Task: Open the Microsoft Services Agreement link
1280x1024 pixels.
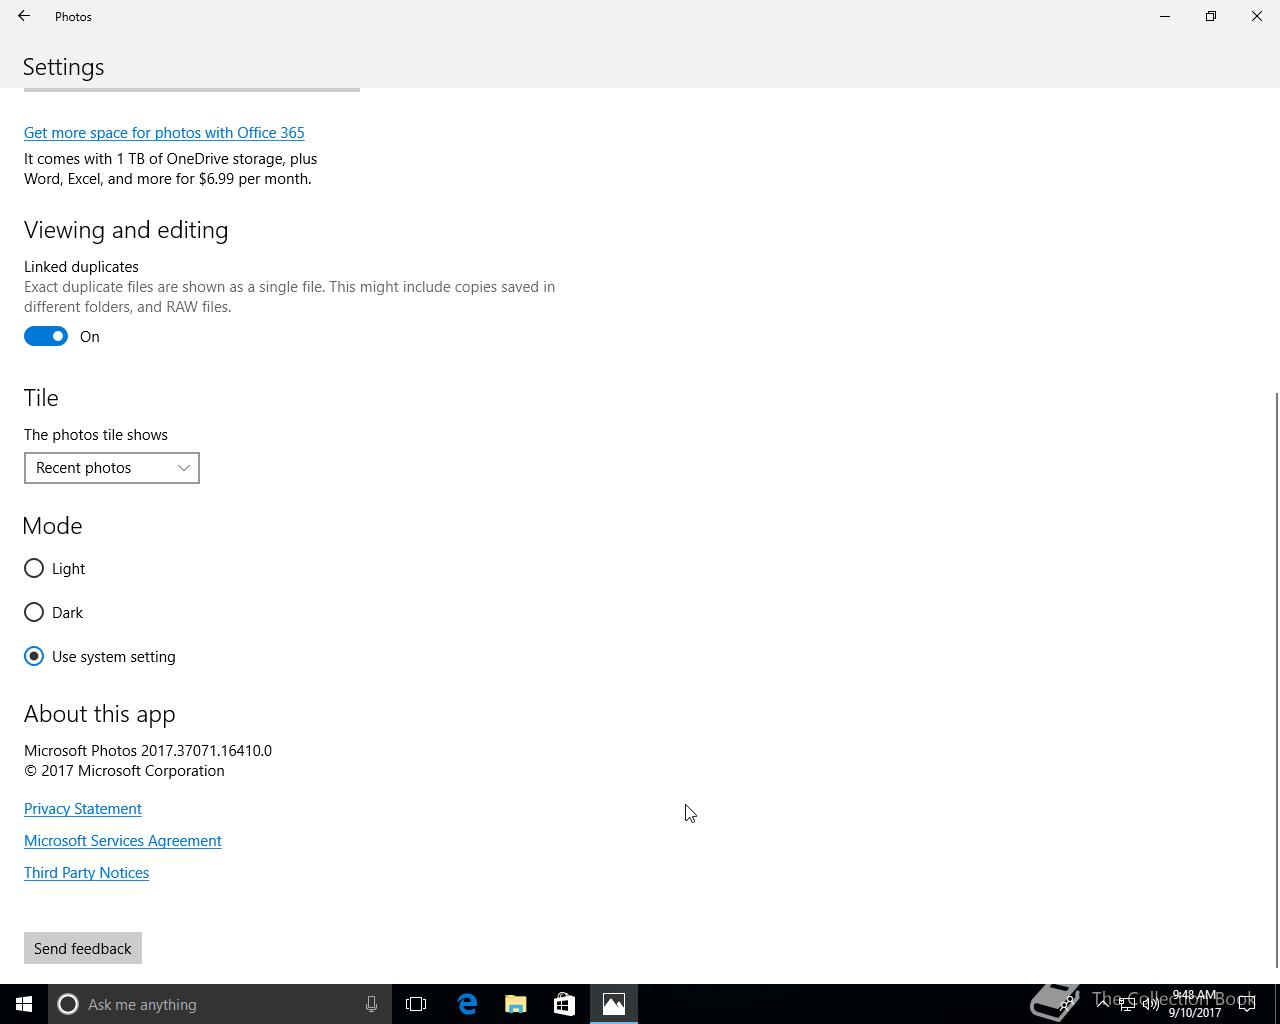Action: [123, 840]
